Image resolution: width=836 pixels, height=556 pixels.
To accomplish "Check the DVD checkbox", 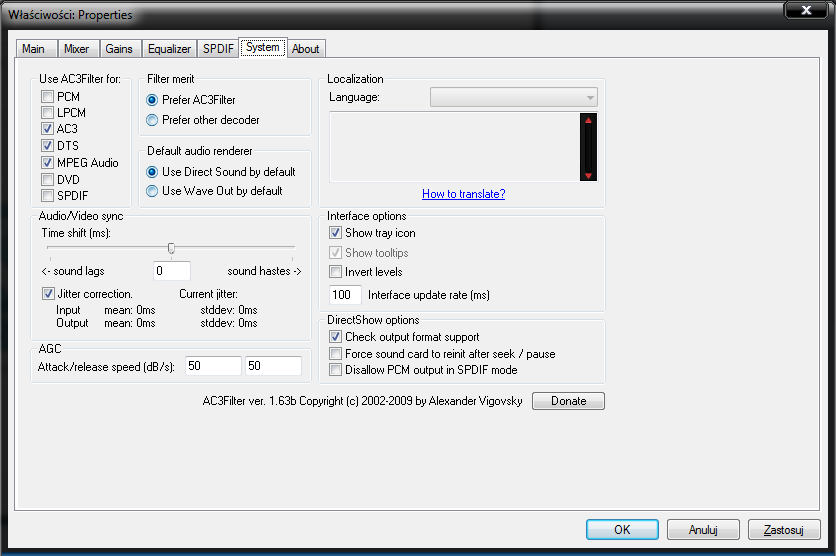I will [47, 180].
